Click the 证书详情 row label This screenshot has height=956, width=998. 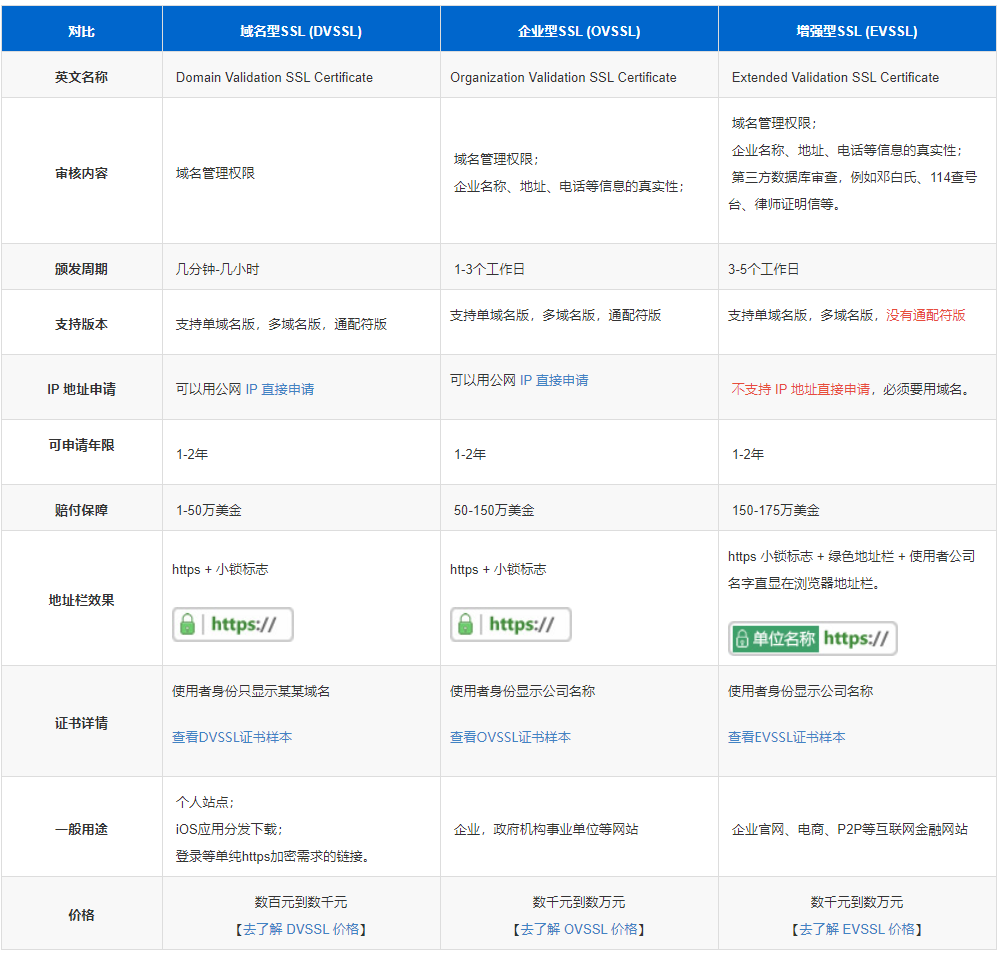(x=81, y=723)
